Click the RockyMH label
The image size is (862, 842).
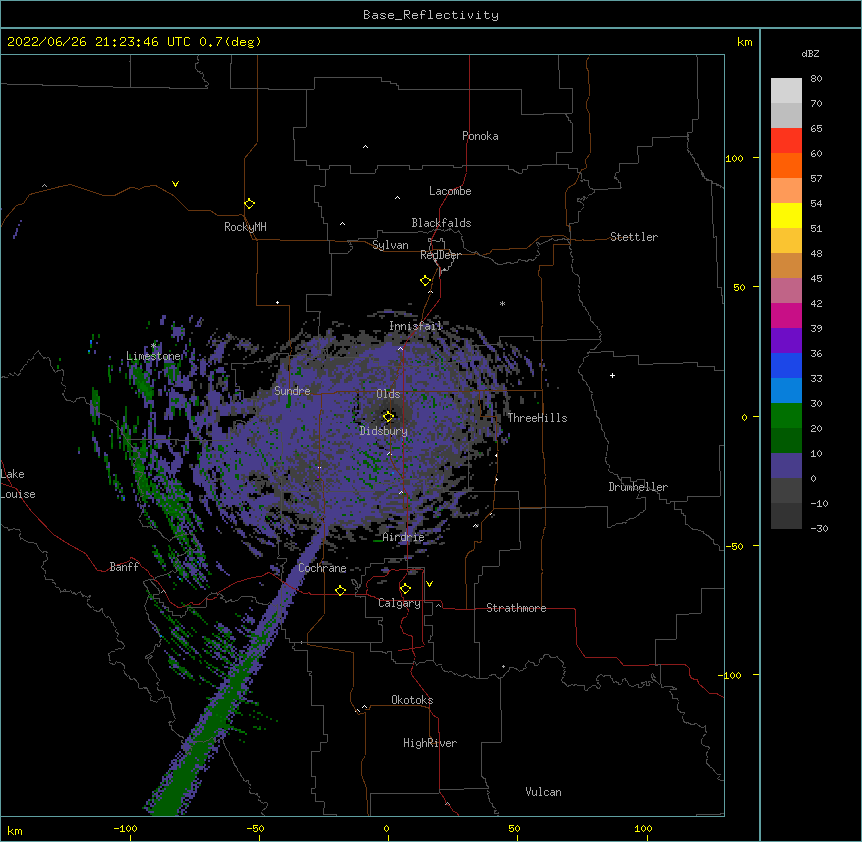click(x=245, y=226)
